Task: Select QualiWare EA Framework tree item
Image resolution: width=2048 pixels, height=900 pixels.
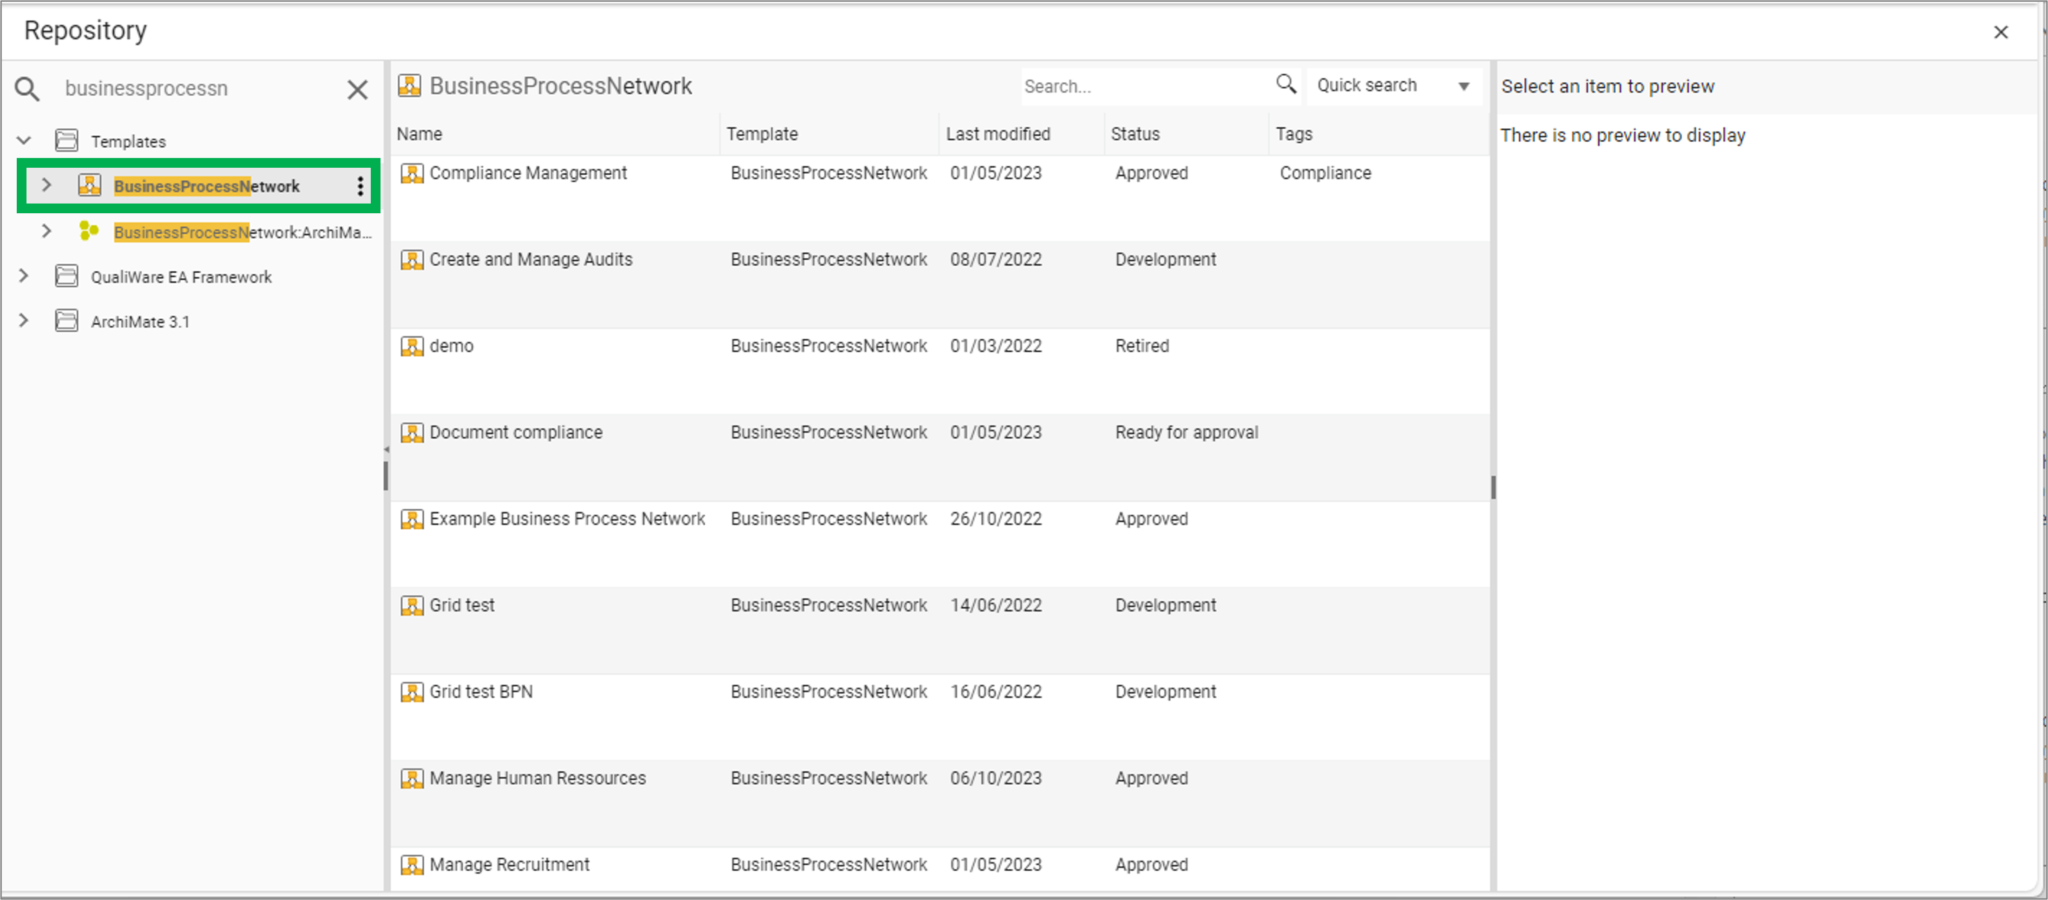Action: pyautogui.click(x=181, y=277)
